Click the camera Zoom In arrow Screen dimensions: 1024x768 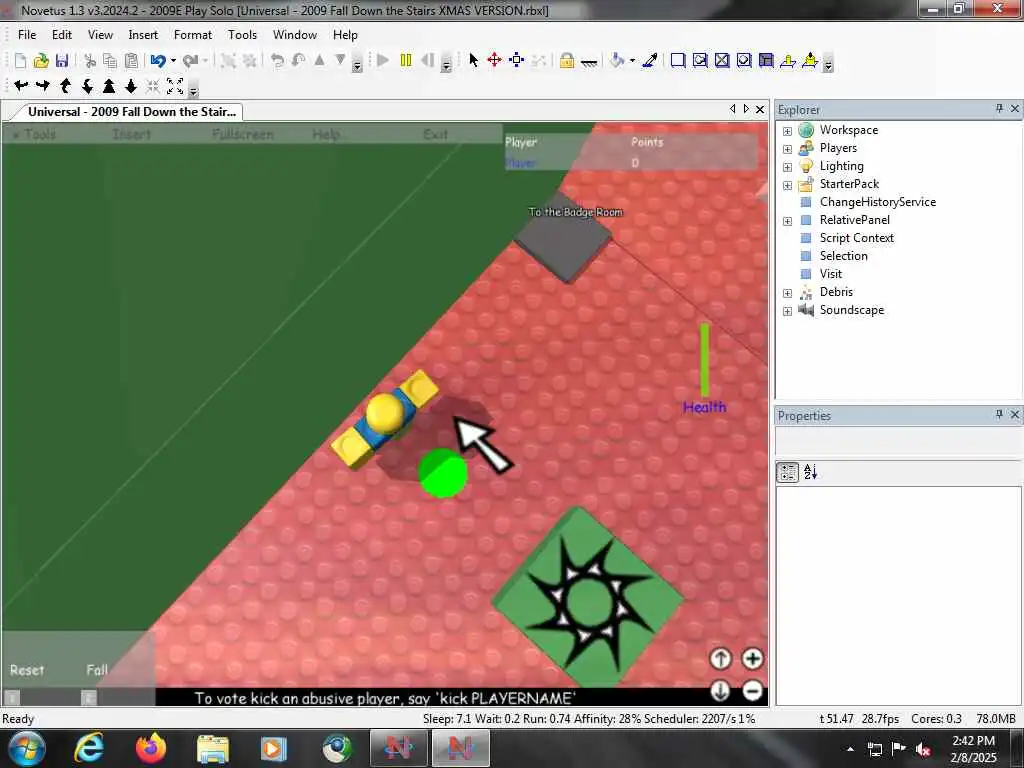point(109,86)
